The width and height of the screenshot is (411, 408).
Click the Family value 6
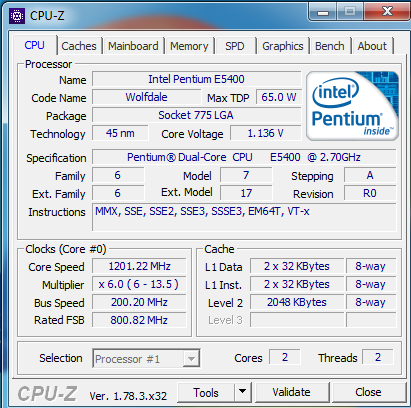click(118, 175)
